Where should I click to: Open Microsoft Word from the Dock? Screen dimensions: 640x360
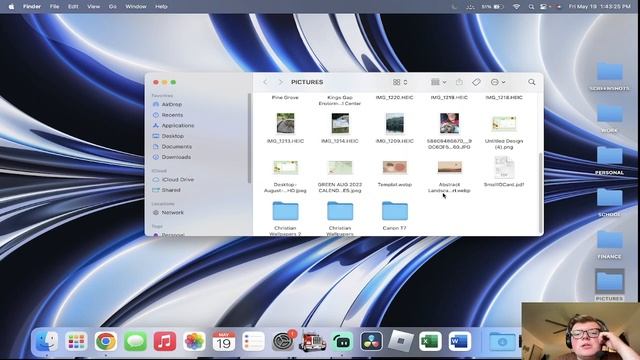pyautogui.click(x=460, y=341)
